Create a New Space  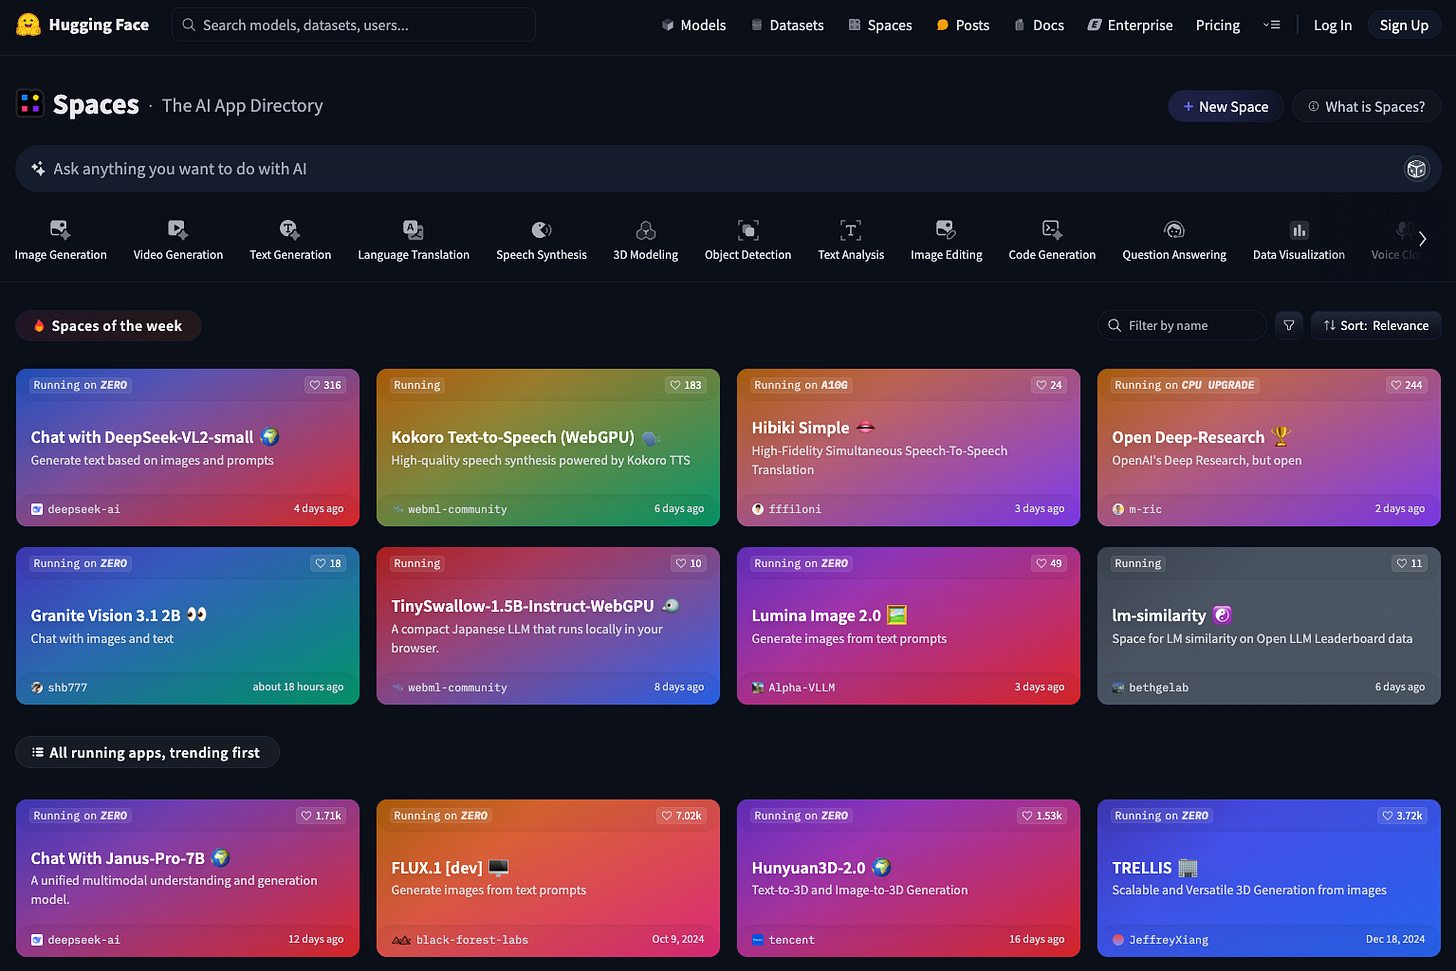1225,107
